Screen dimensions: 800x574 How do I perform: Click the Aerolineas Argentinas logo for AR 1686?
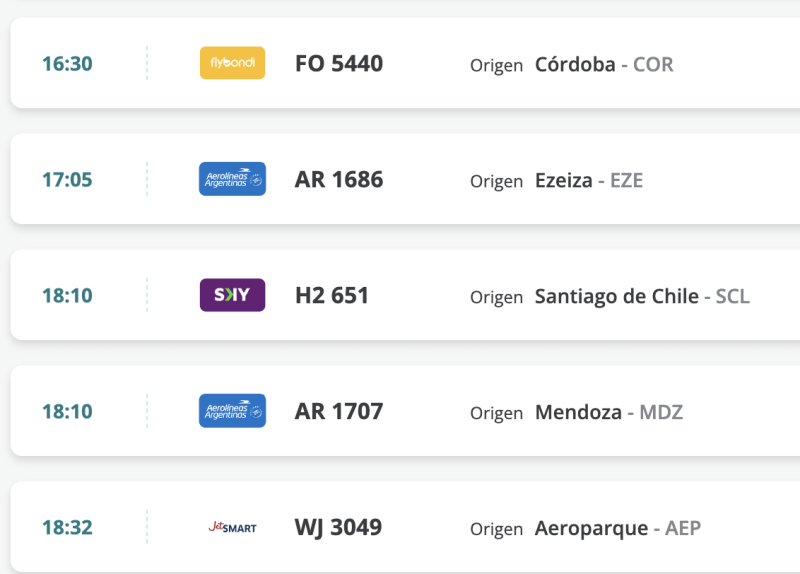click(x=232, y=179)
